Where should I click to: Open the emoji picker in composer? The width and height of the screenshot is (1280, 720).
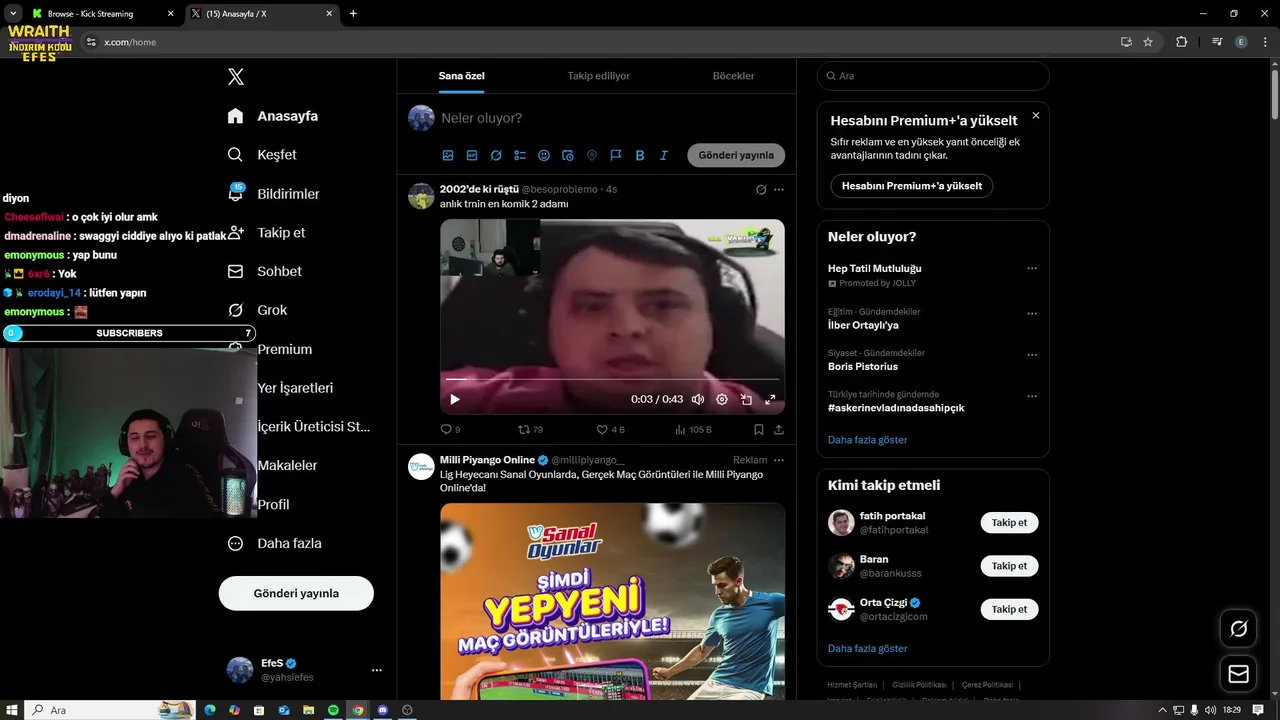tap(544, 156)
